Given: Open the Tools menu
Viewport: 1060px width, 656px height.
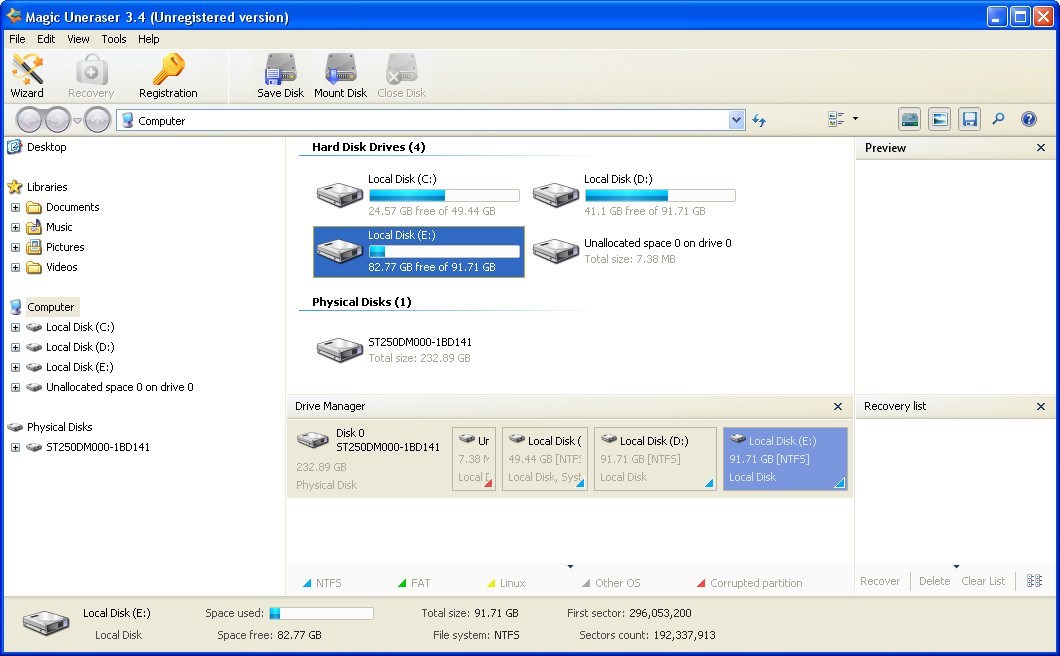Looking at the screenshot, I should click(x=113, y=39).
